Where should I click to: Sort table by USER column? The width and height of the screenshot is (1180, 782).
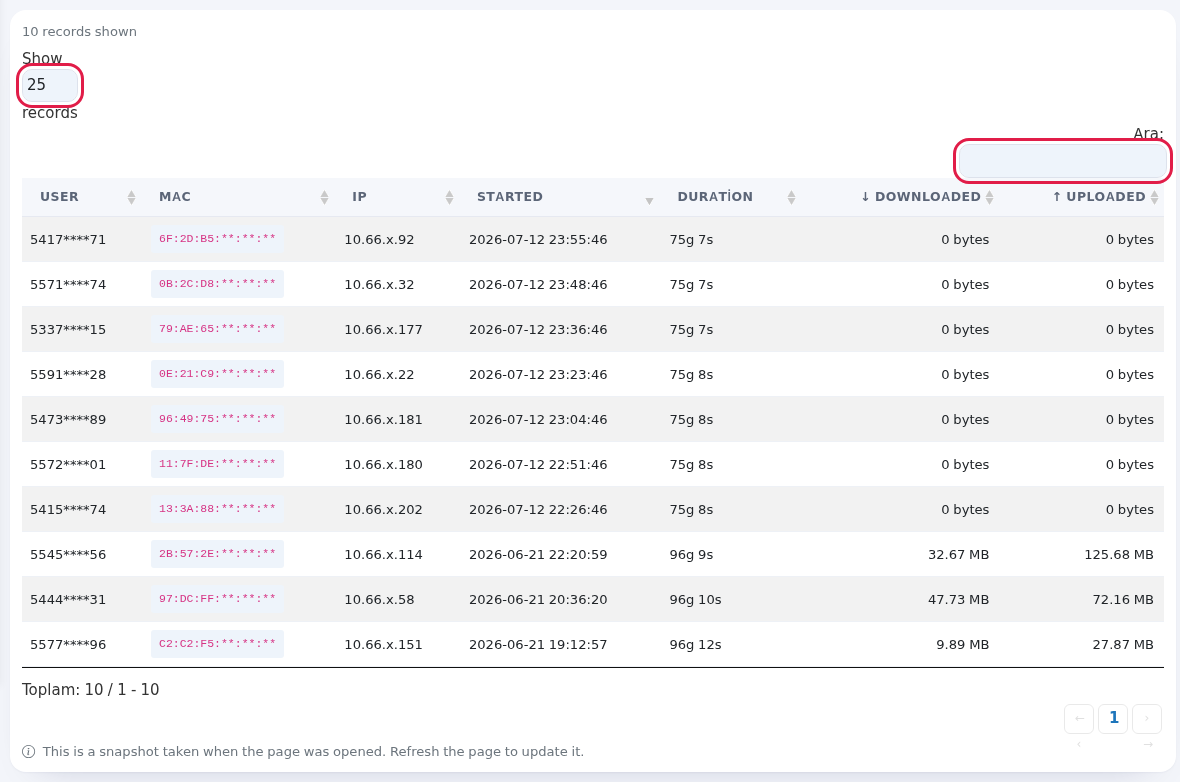[x=81, y=197]
